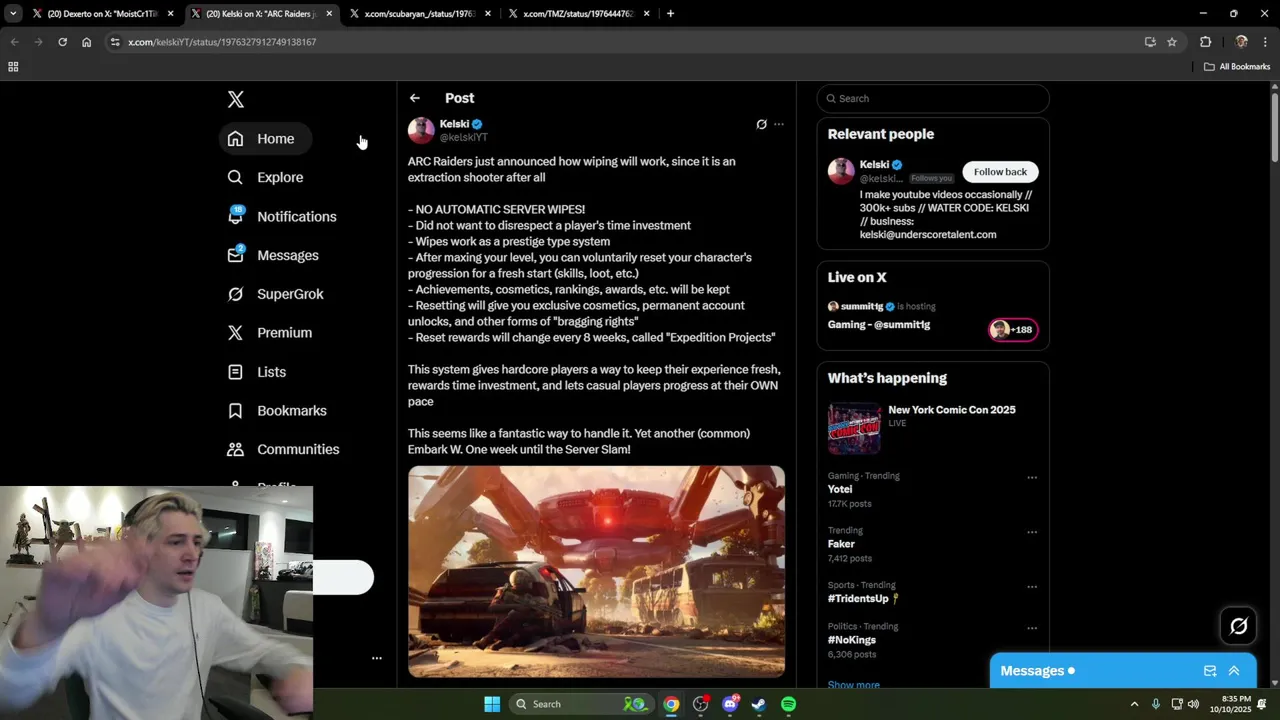The width and height of the screenshot is (1280, 720).
Task: Click the X Search field
Action: [933, 98]
